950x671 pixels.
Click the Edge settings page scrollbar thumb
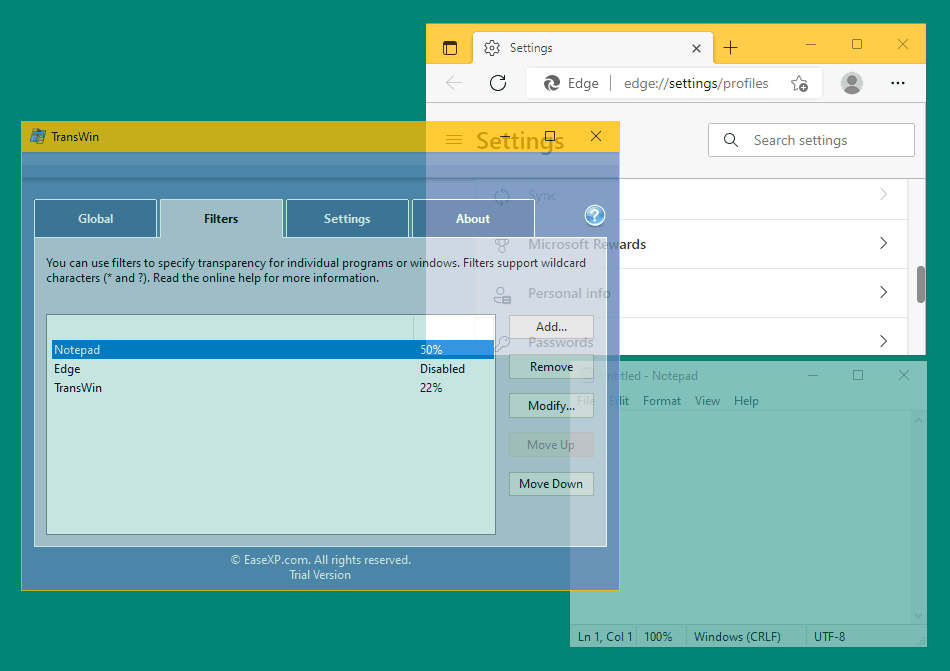(921, 284)
